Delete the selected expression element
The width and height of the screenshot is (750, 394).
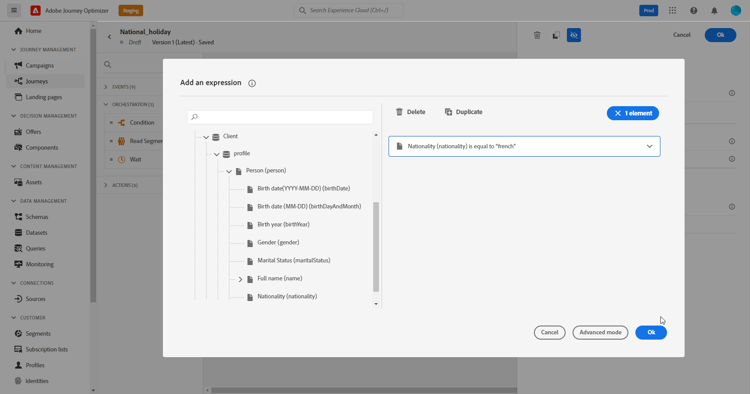click(410, 112)
